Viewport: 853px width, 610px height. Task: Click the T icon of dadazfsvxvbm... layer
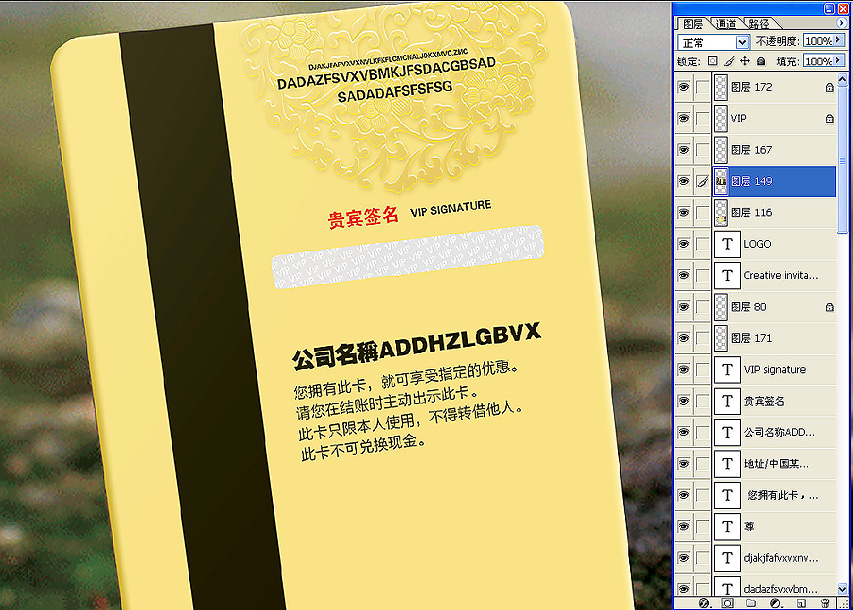click(727, 588)
